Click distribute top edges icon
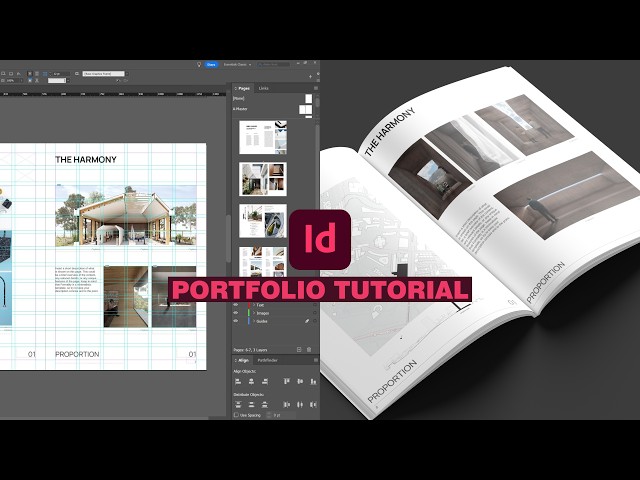640x480 pixels. (238, 404)
